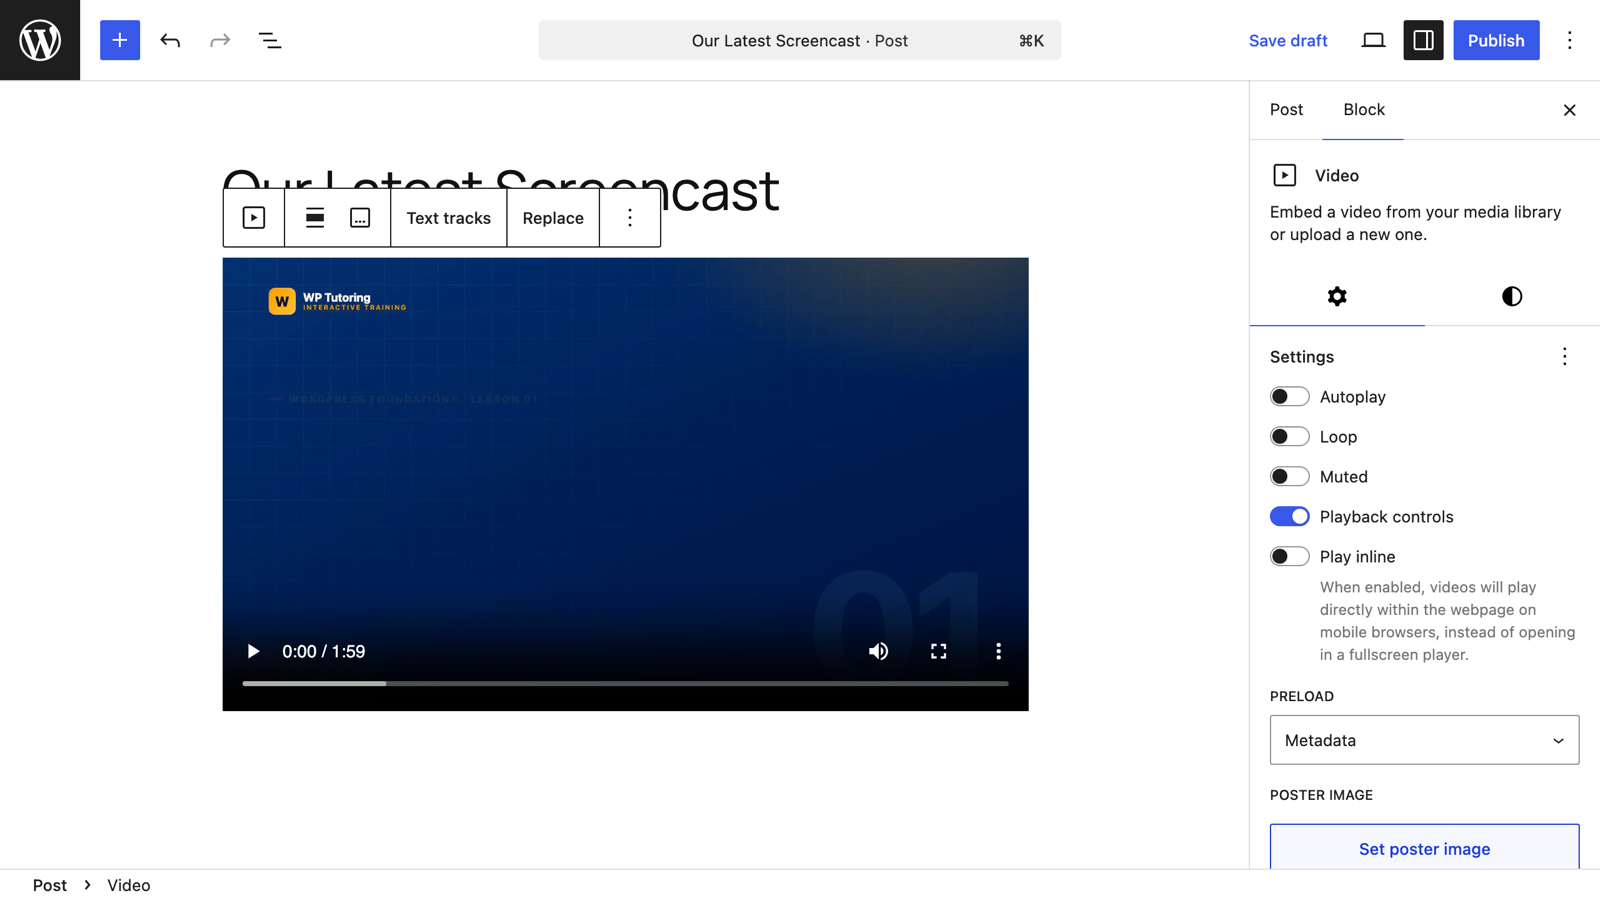Open the editor options menu in top bar
The image size is (1600, 900).
[1569, 40]
